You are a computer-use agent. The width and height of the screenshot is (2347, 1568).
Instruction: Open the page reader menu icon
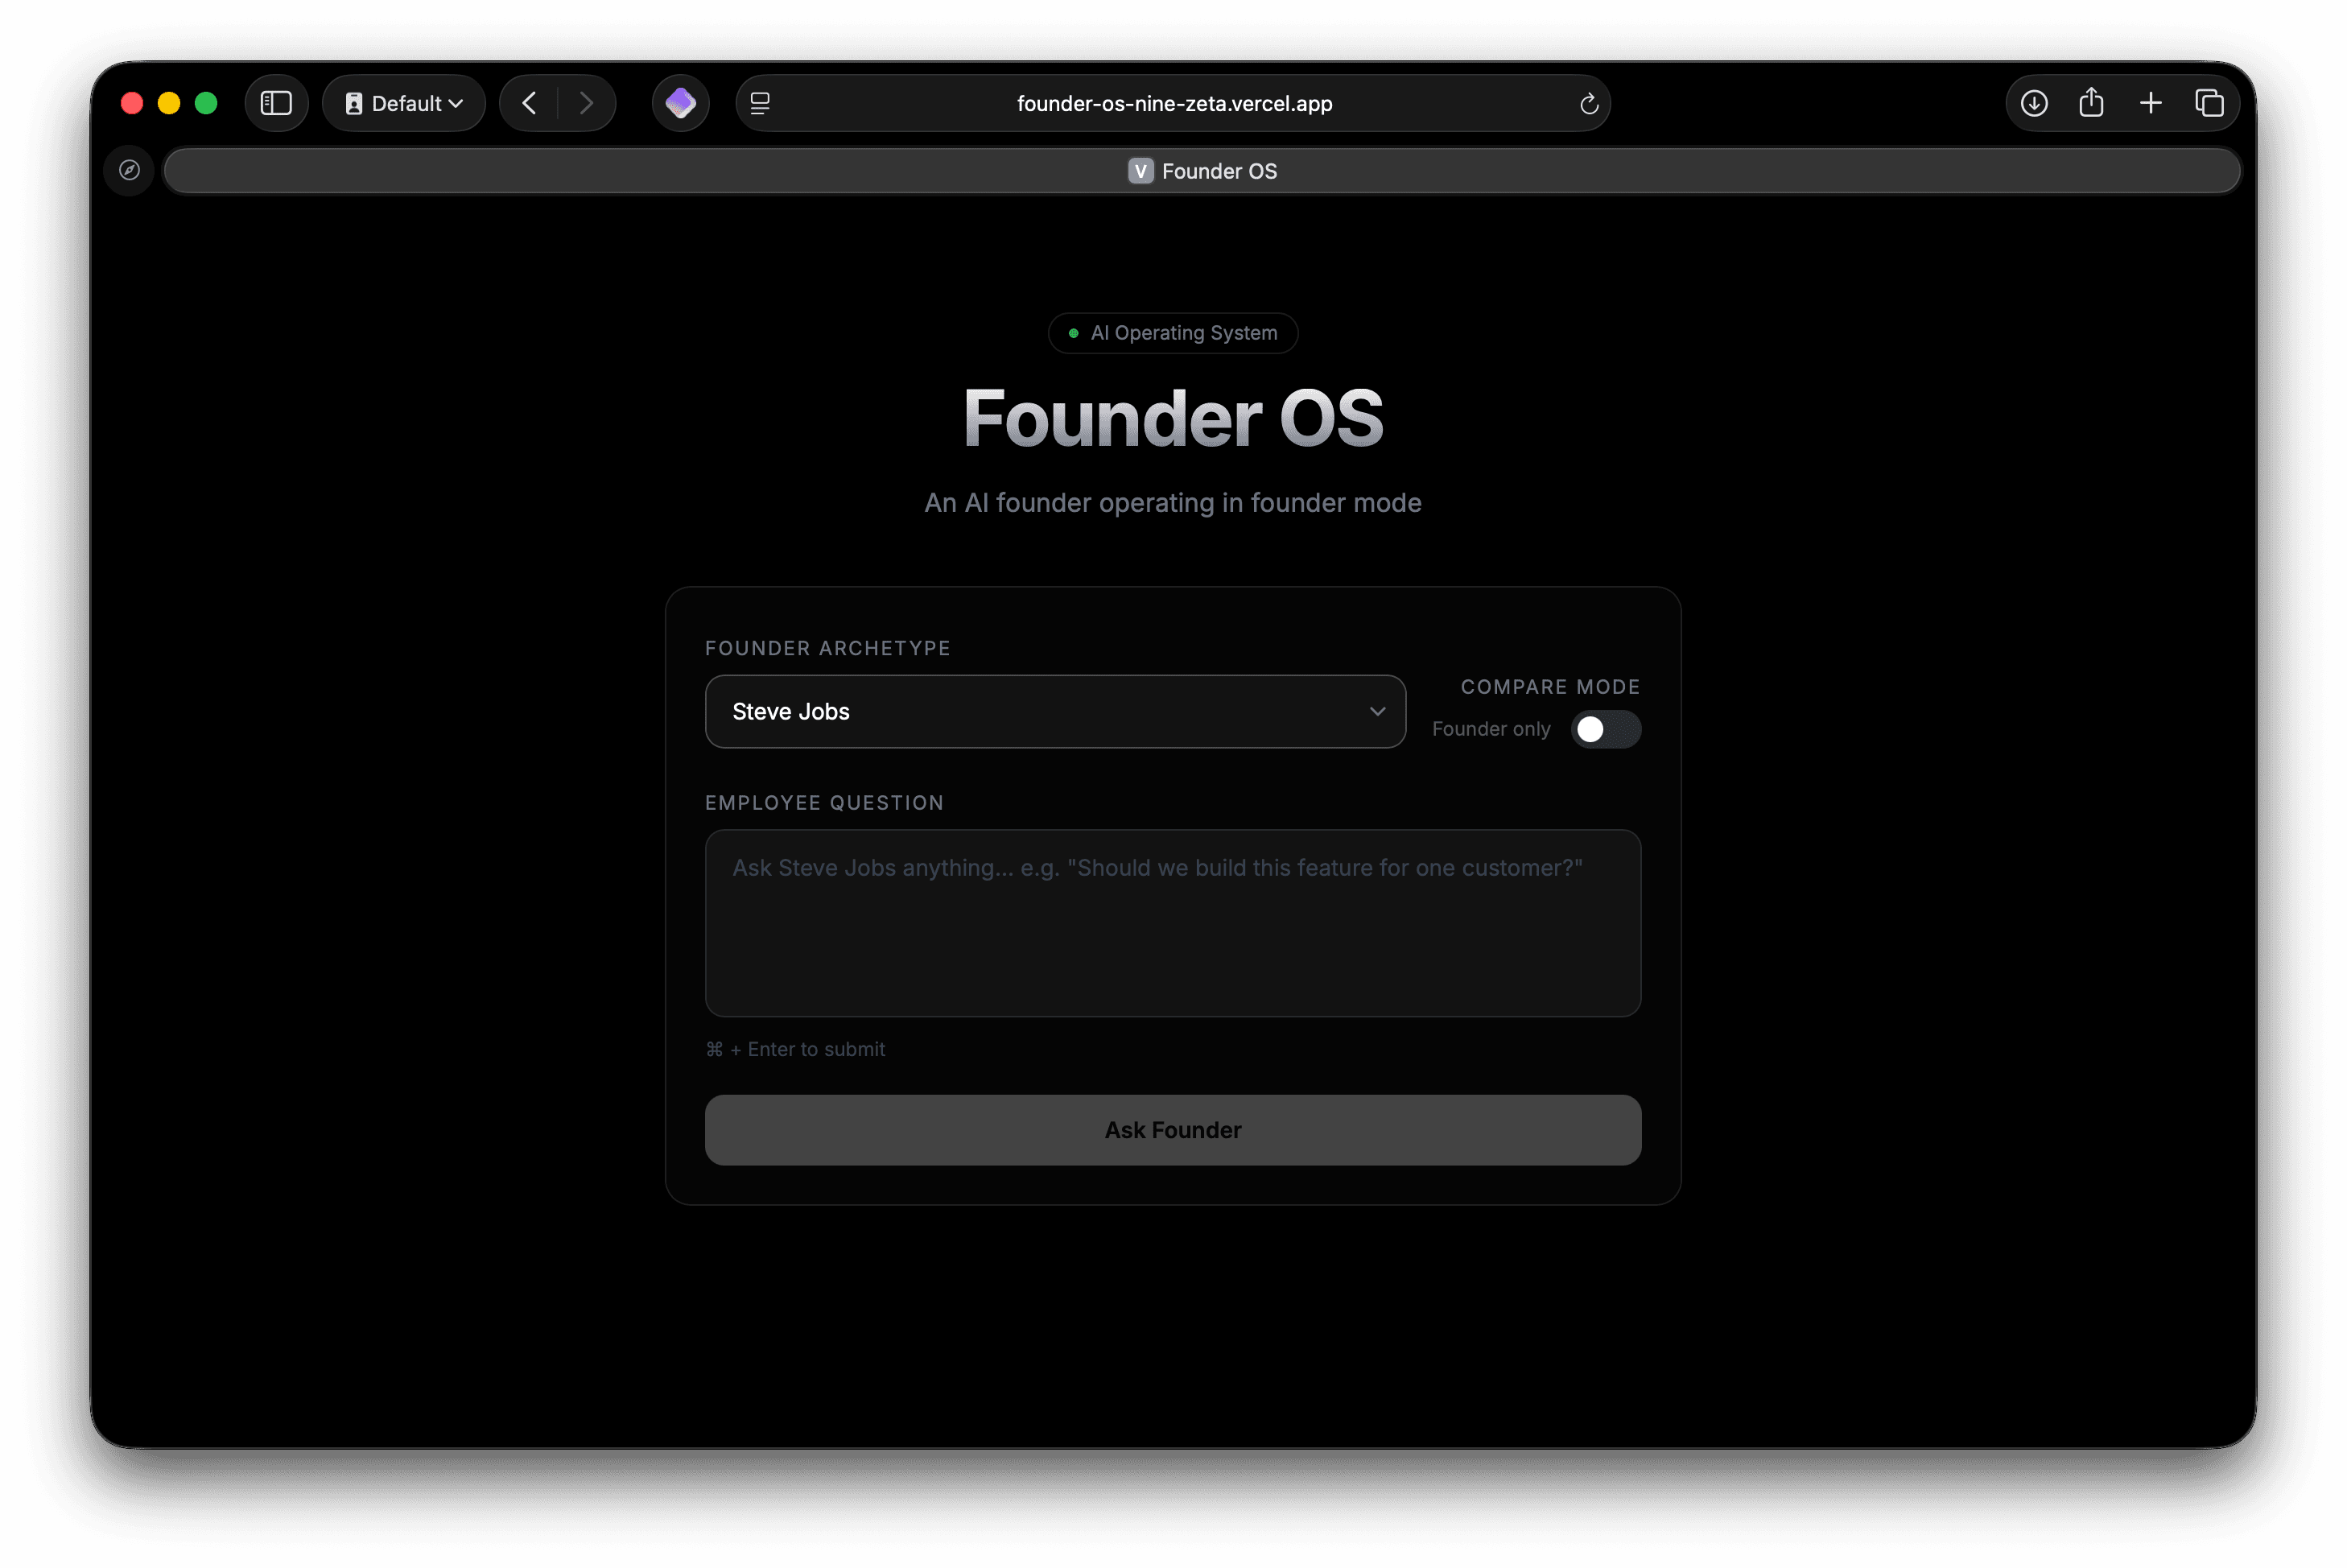pos(760,103)
